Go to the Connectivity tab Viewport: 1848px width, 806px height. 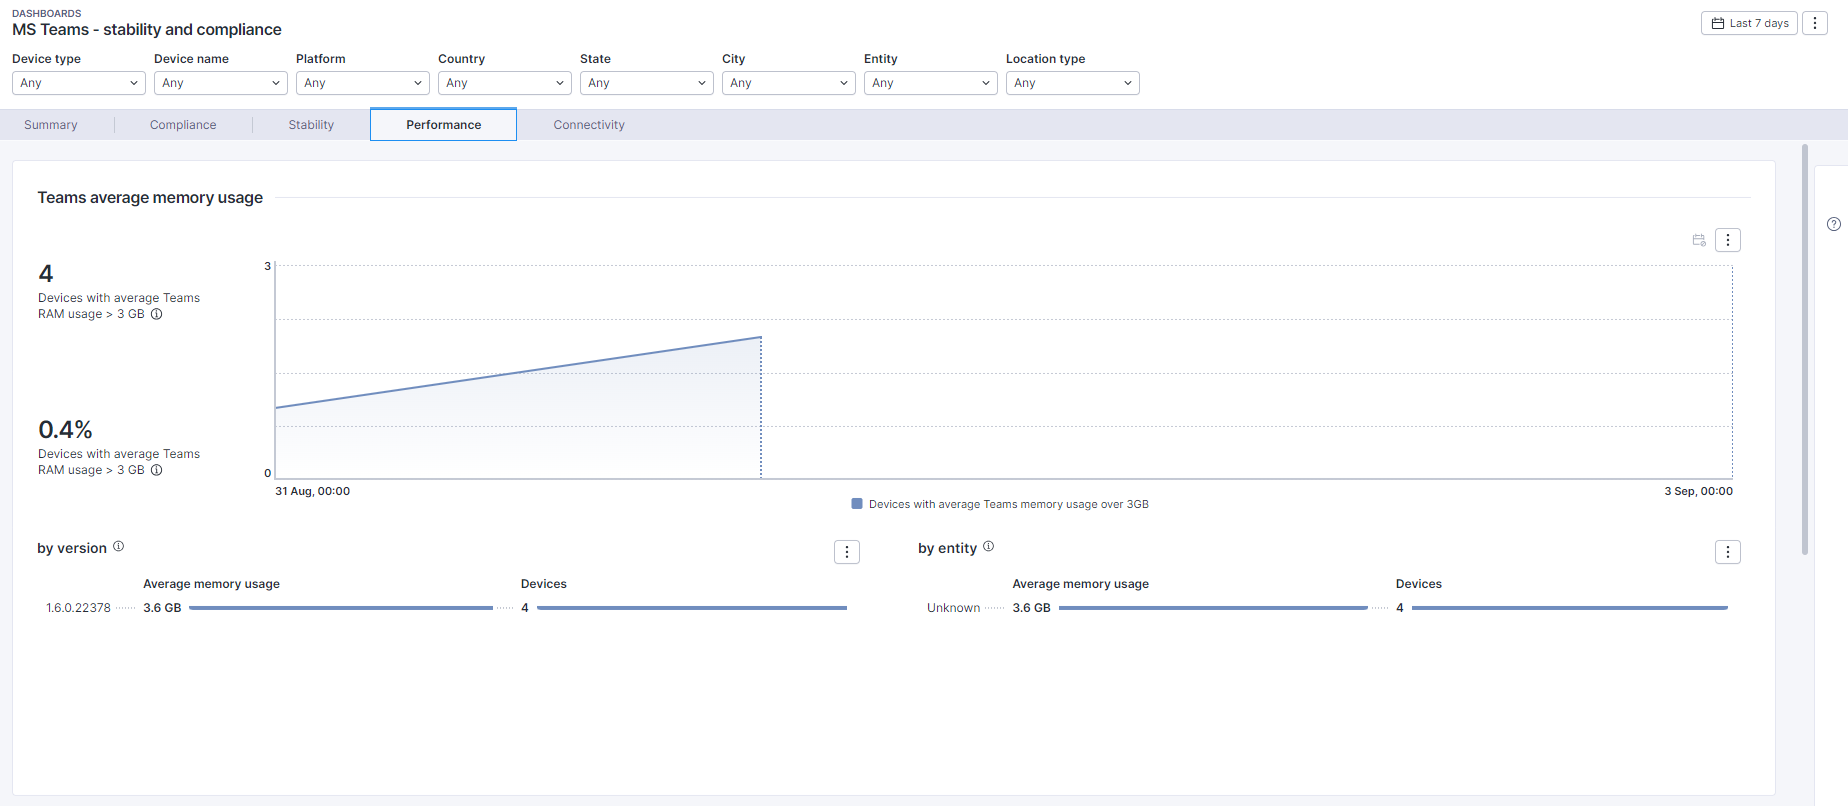589,125
